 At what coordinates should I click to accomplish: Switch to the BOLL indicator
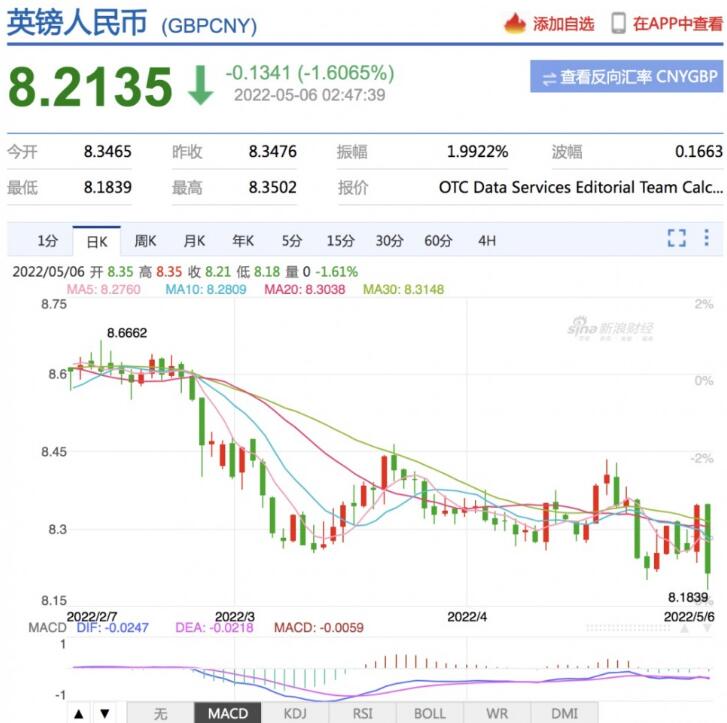click(x=430, y=713)
